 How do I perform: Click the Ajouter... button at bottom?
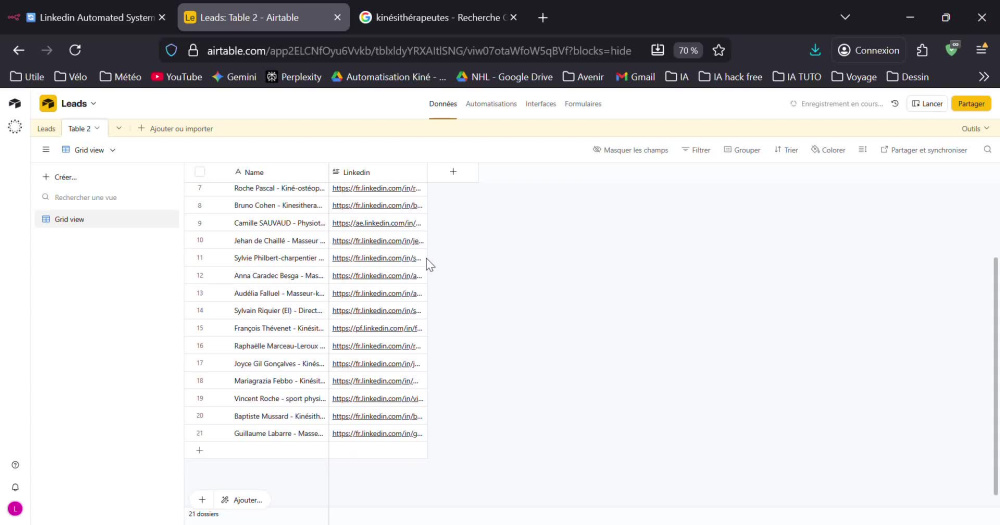coord(242,500)
